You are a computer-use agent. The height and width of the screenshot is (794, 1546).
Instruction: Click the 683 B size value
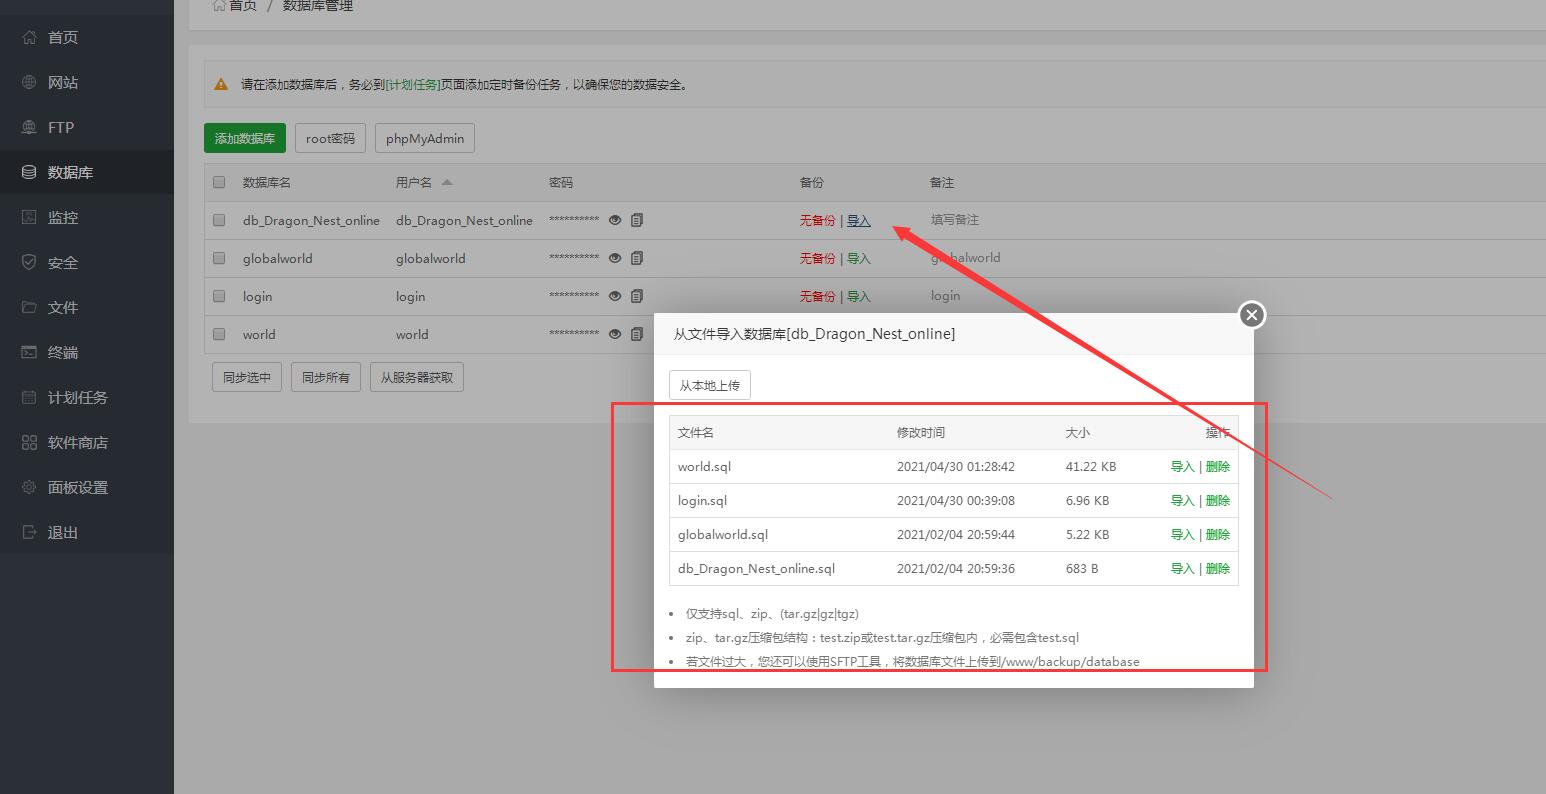pos(1082,568)
